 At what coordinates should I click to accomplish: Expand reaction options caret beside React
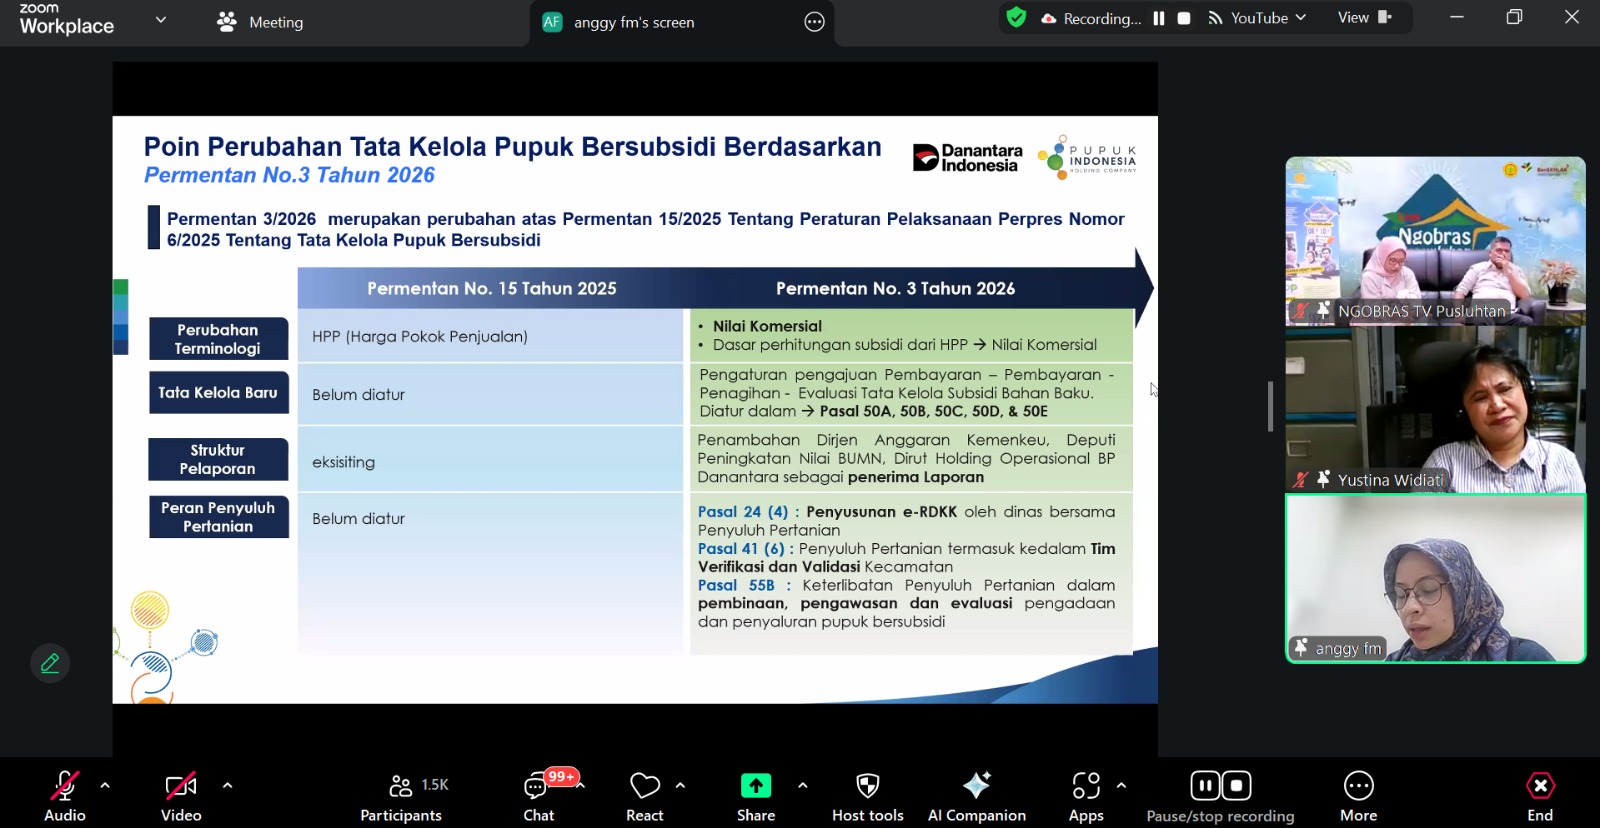click(x=680, y=786)
